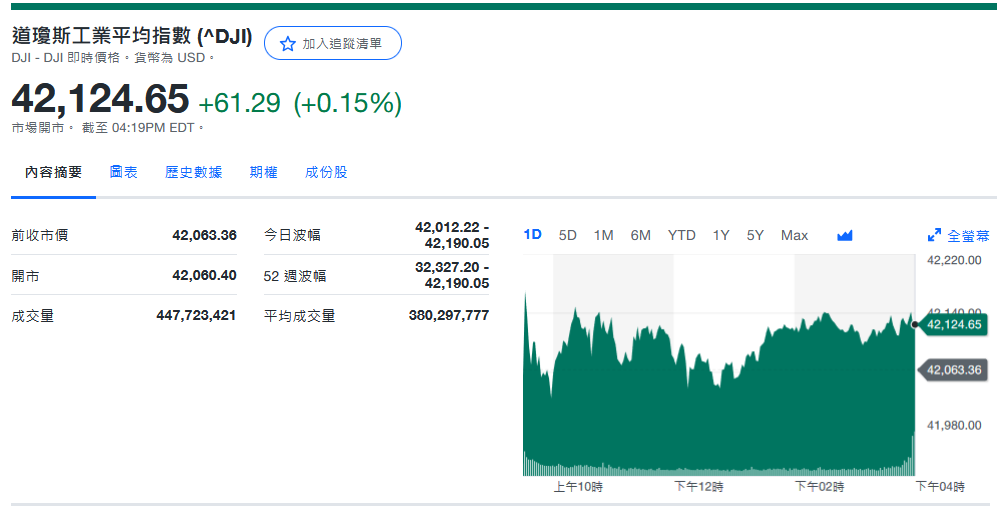This screenshot has width=997, height=513.
Task: Click 加入追蹤清單 button
Action: 333,44
